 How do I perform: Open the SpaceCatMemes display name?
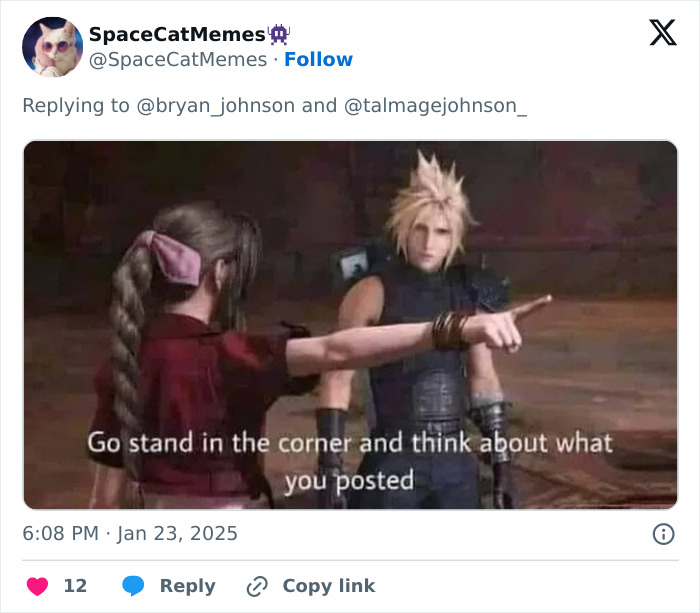point(177,34)
